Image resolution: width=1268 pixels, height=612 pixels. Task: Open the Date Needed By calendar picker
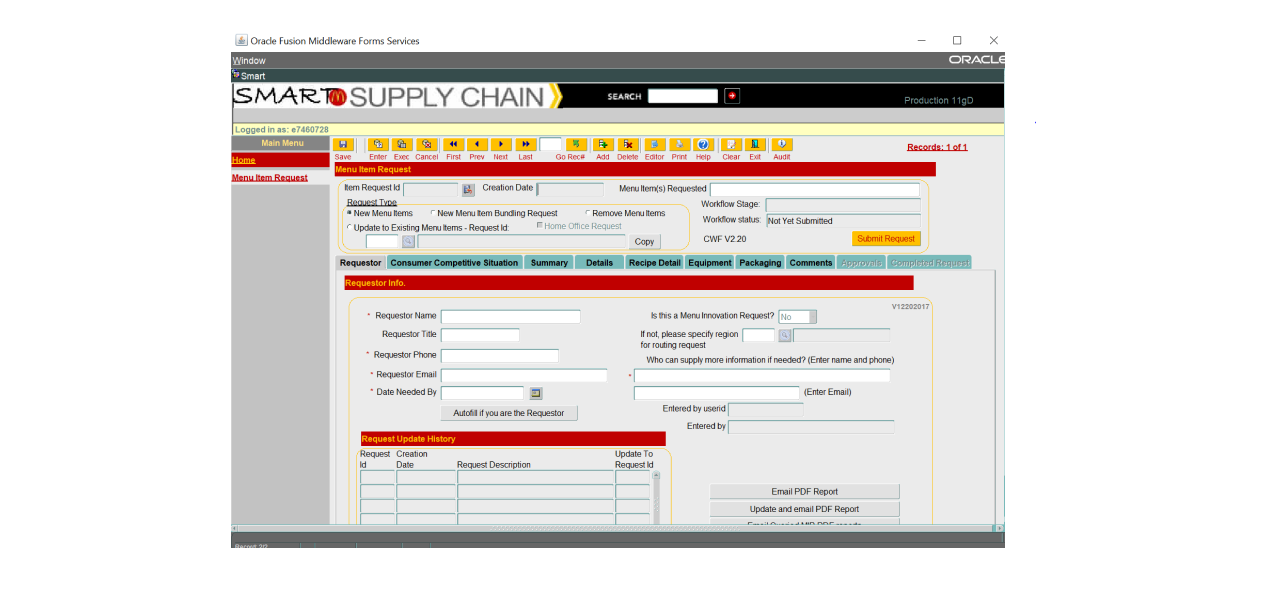(535, 393)
